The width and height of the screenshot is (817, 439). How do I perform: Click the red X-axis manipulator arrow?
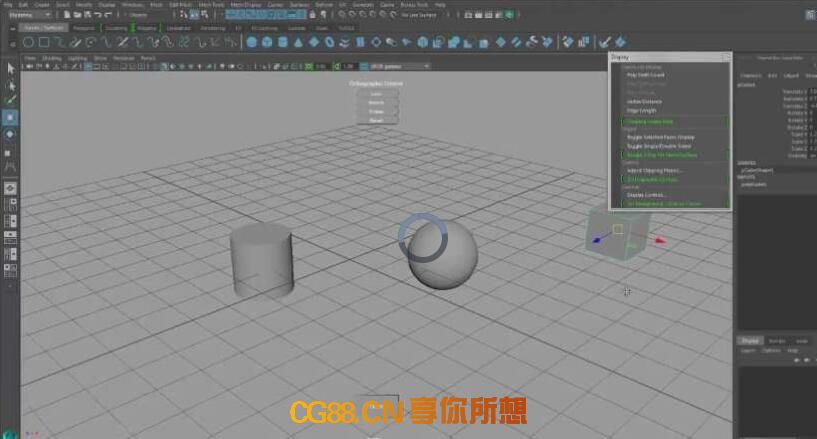click(x=660, y=240)
